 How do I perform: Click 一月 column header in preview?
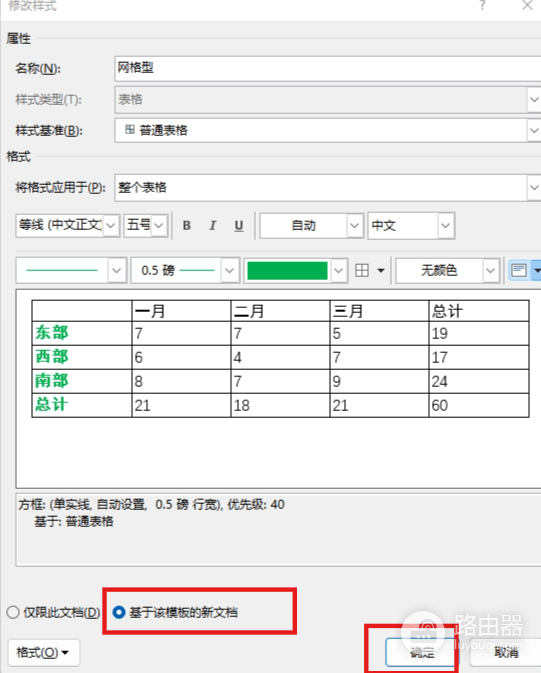[150, 311]
